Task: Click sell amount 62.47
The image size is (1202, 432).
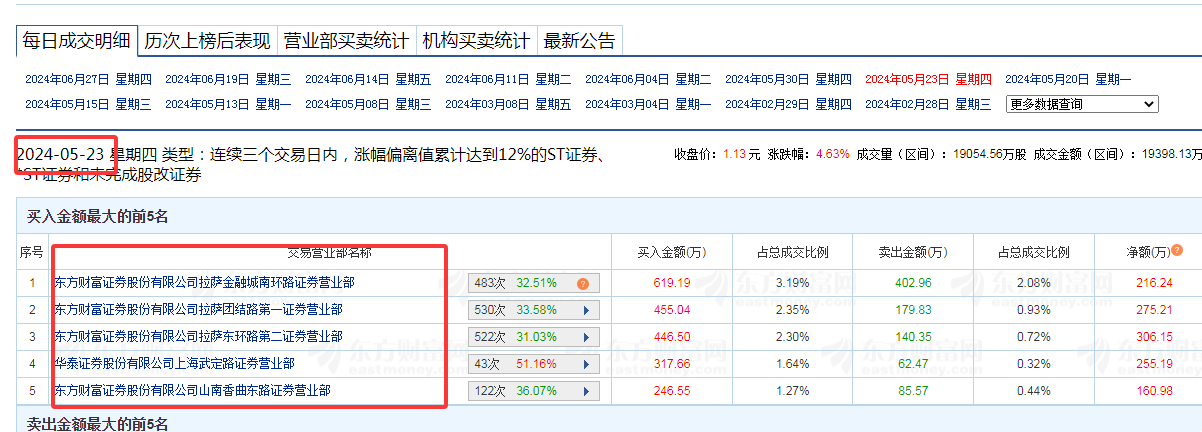Action: click(914, 364)
